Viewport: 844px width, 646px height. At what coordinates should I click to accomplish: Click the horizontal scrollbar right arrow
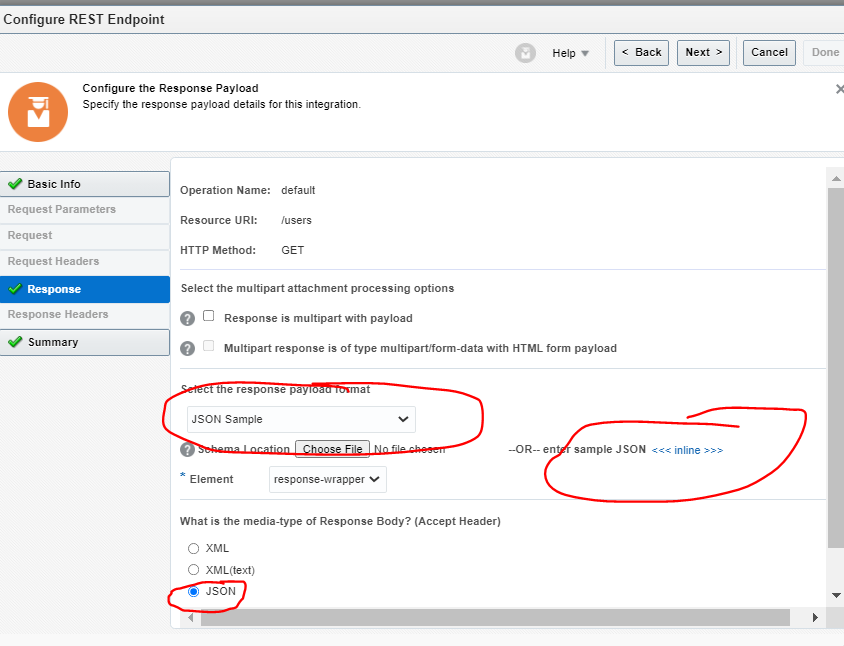tap(815, 617)
